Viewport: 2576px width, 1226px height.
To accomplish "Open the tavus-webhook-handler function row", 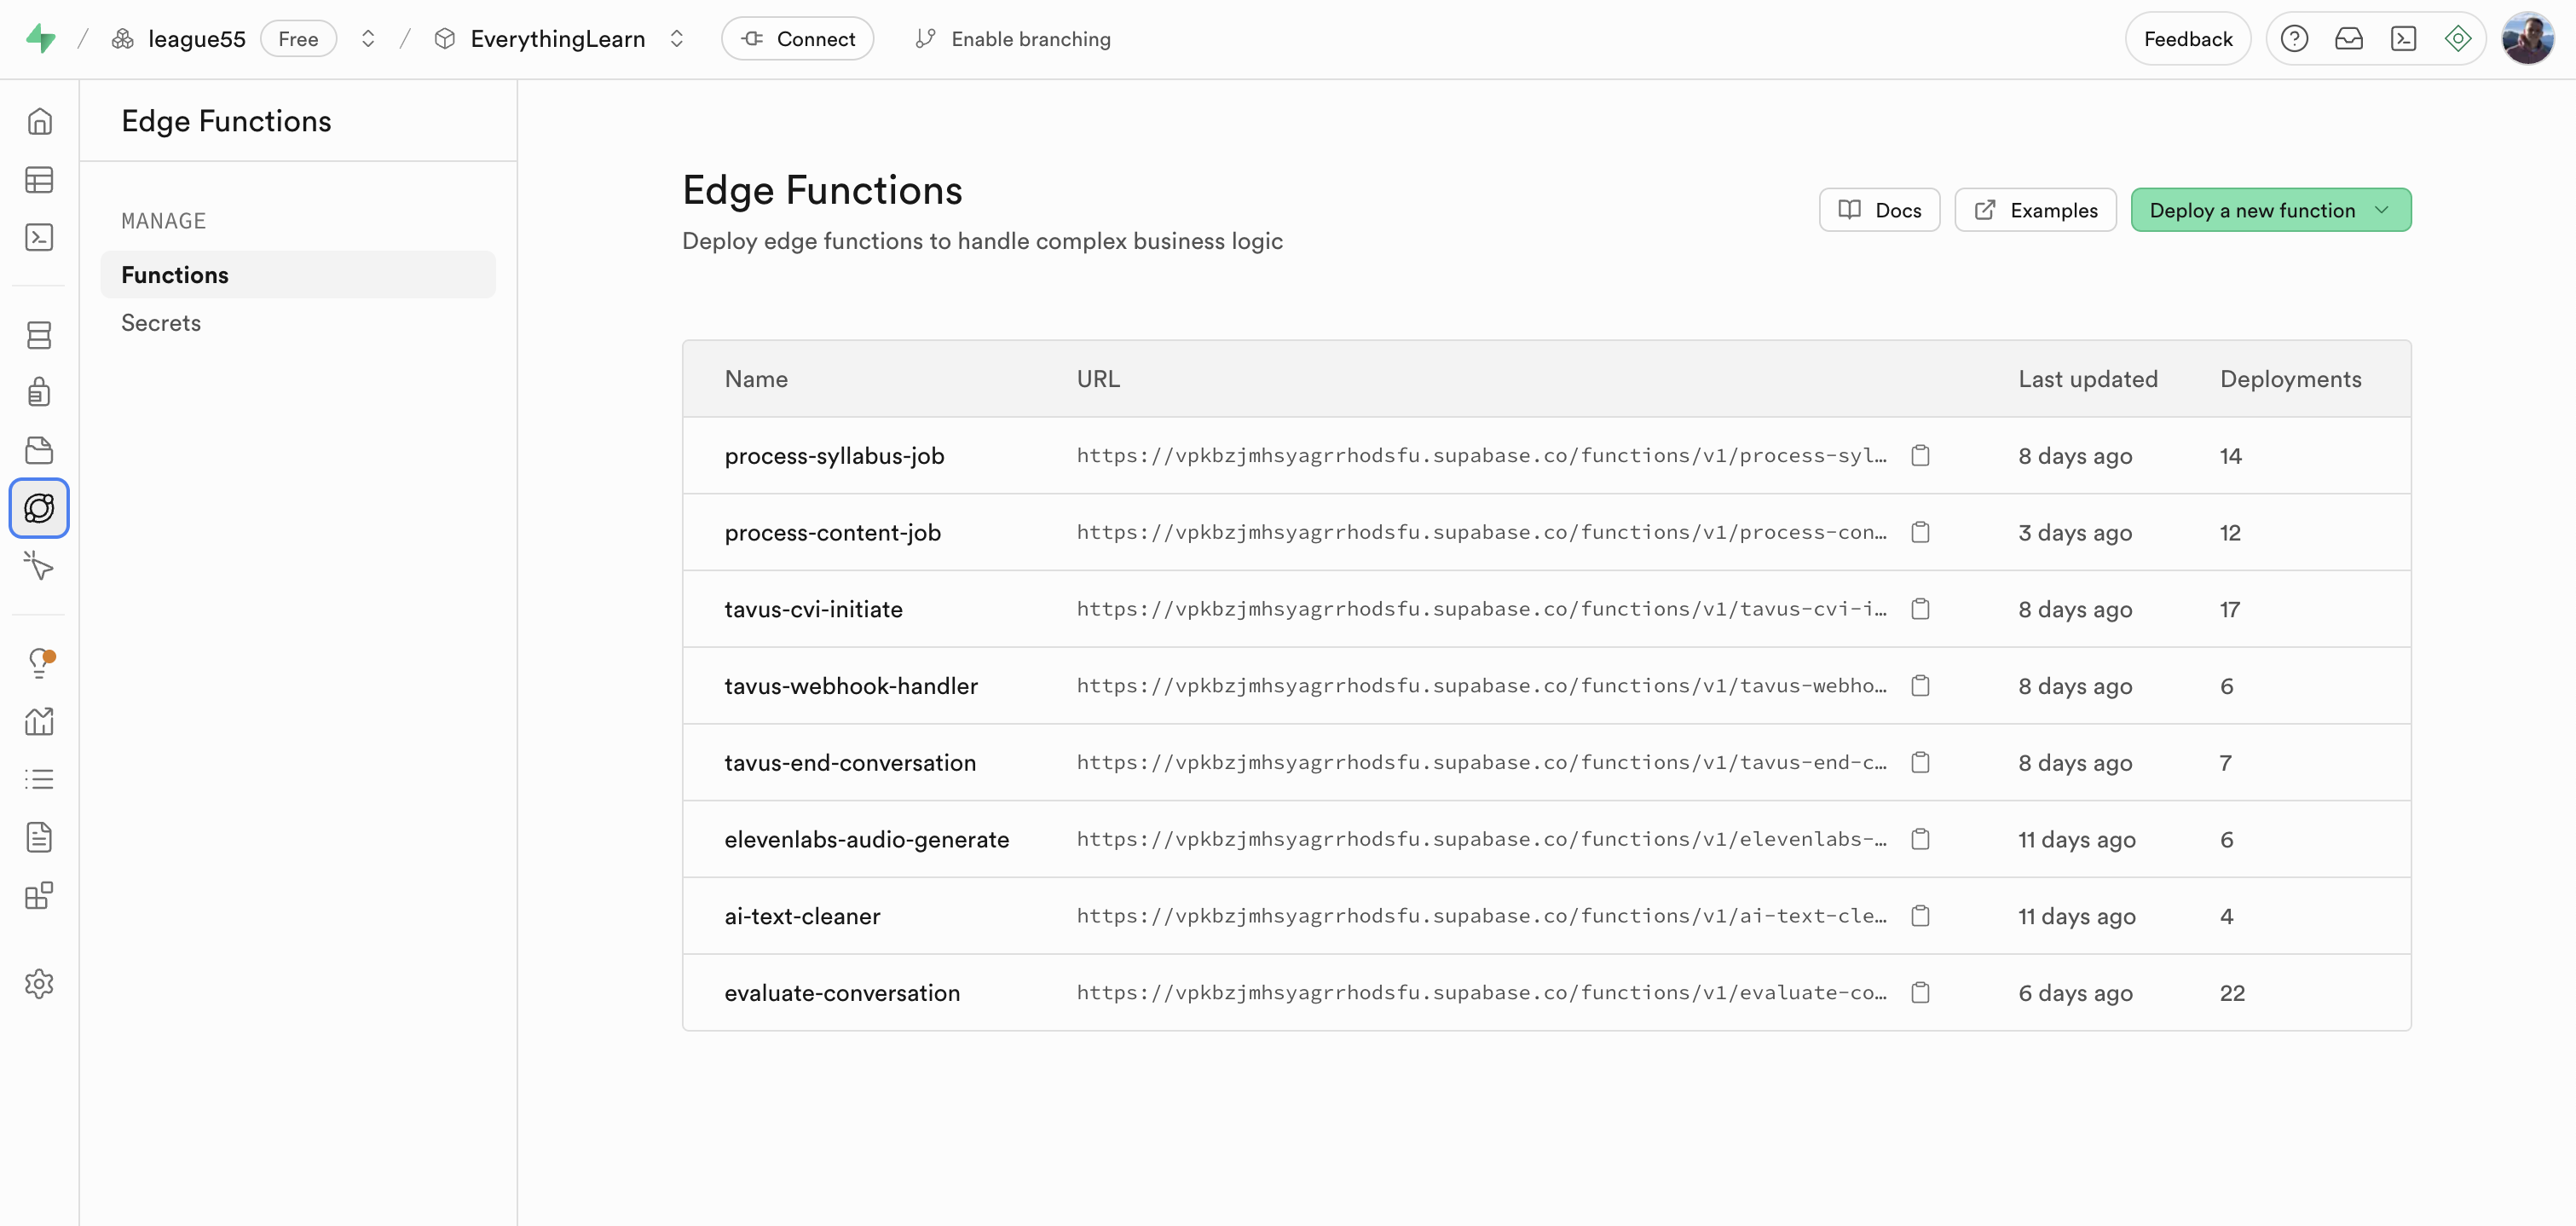I will tap(851, 686).
